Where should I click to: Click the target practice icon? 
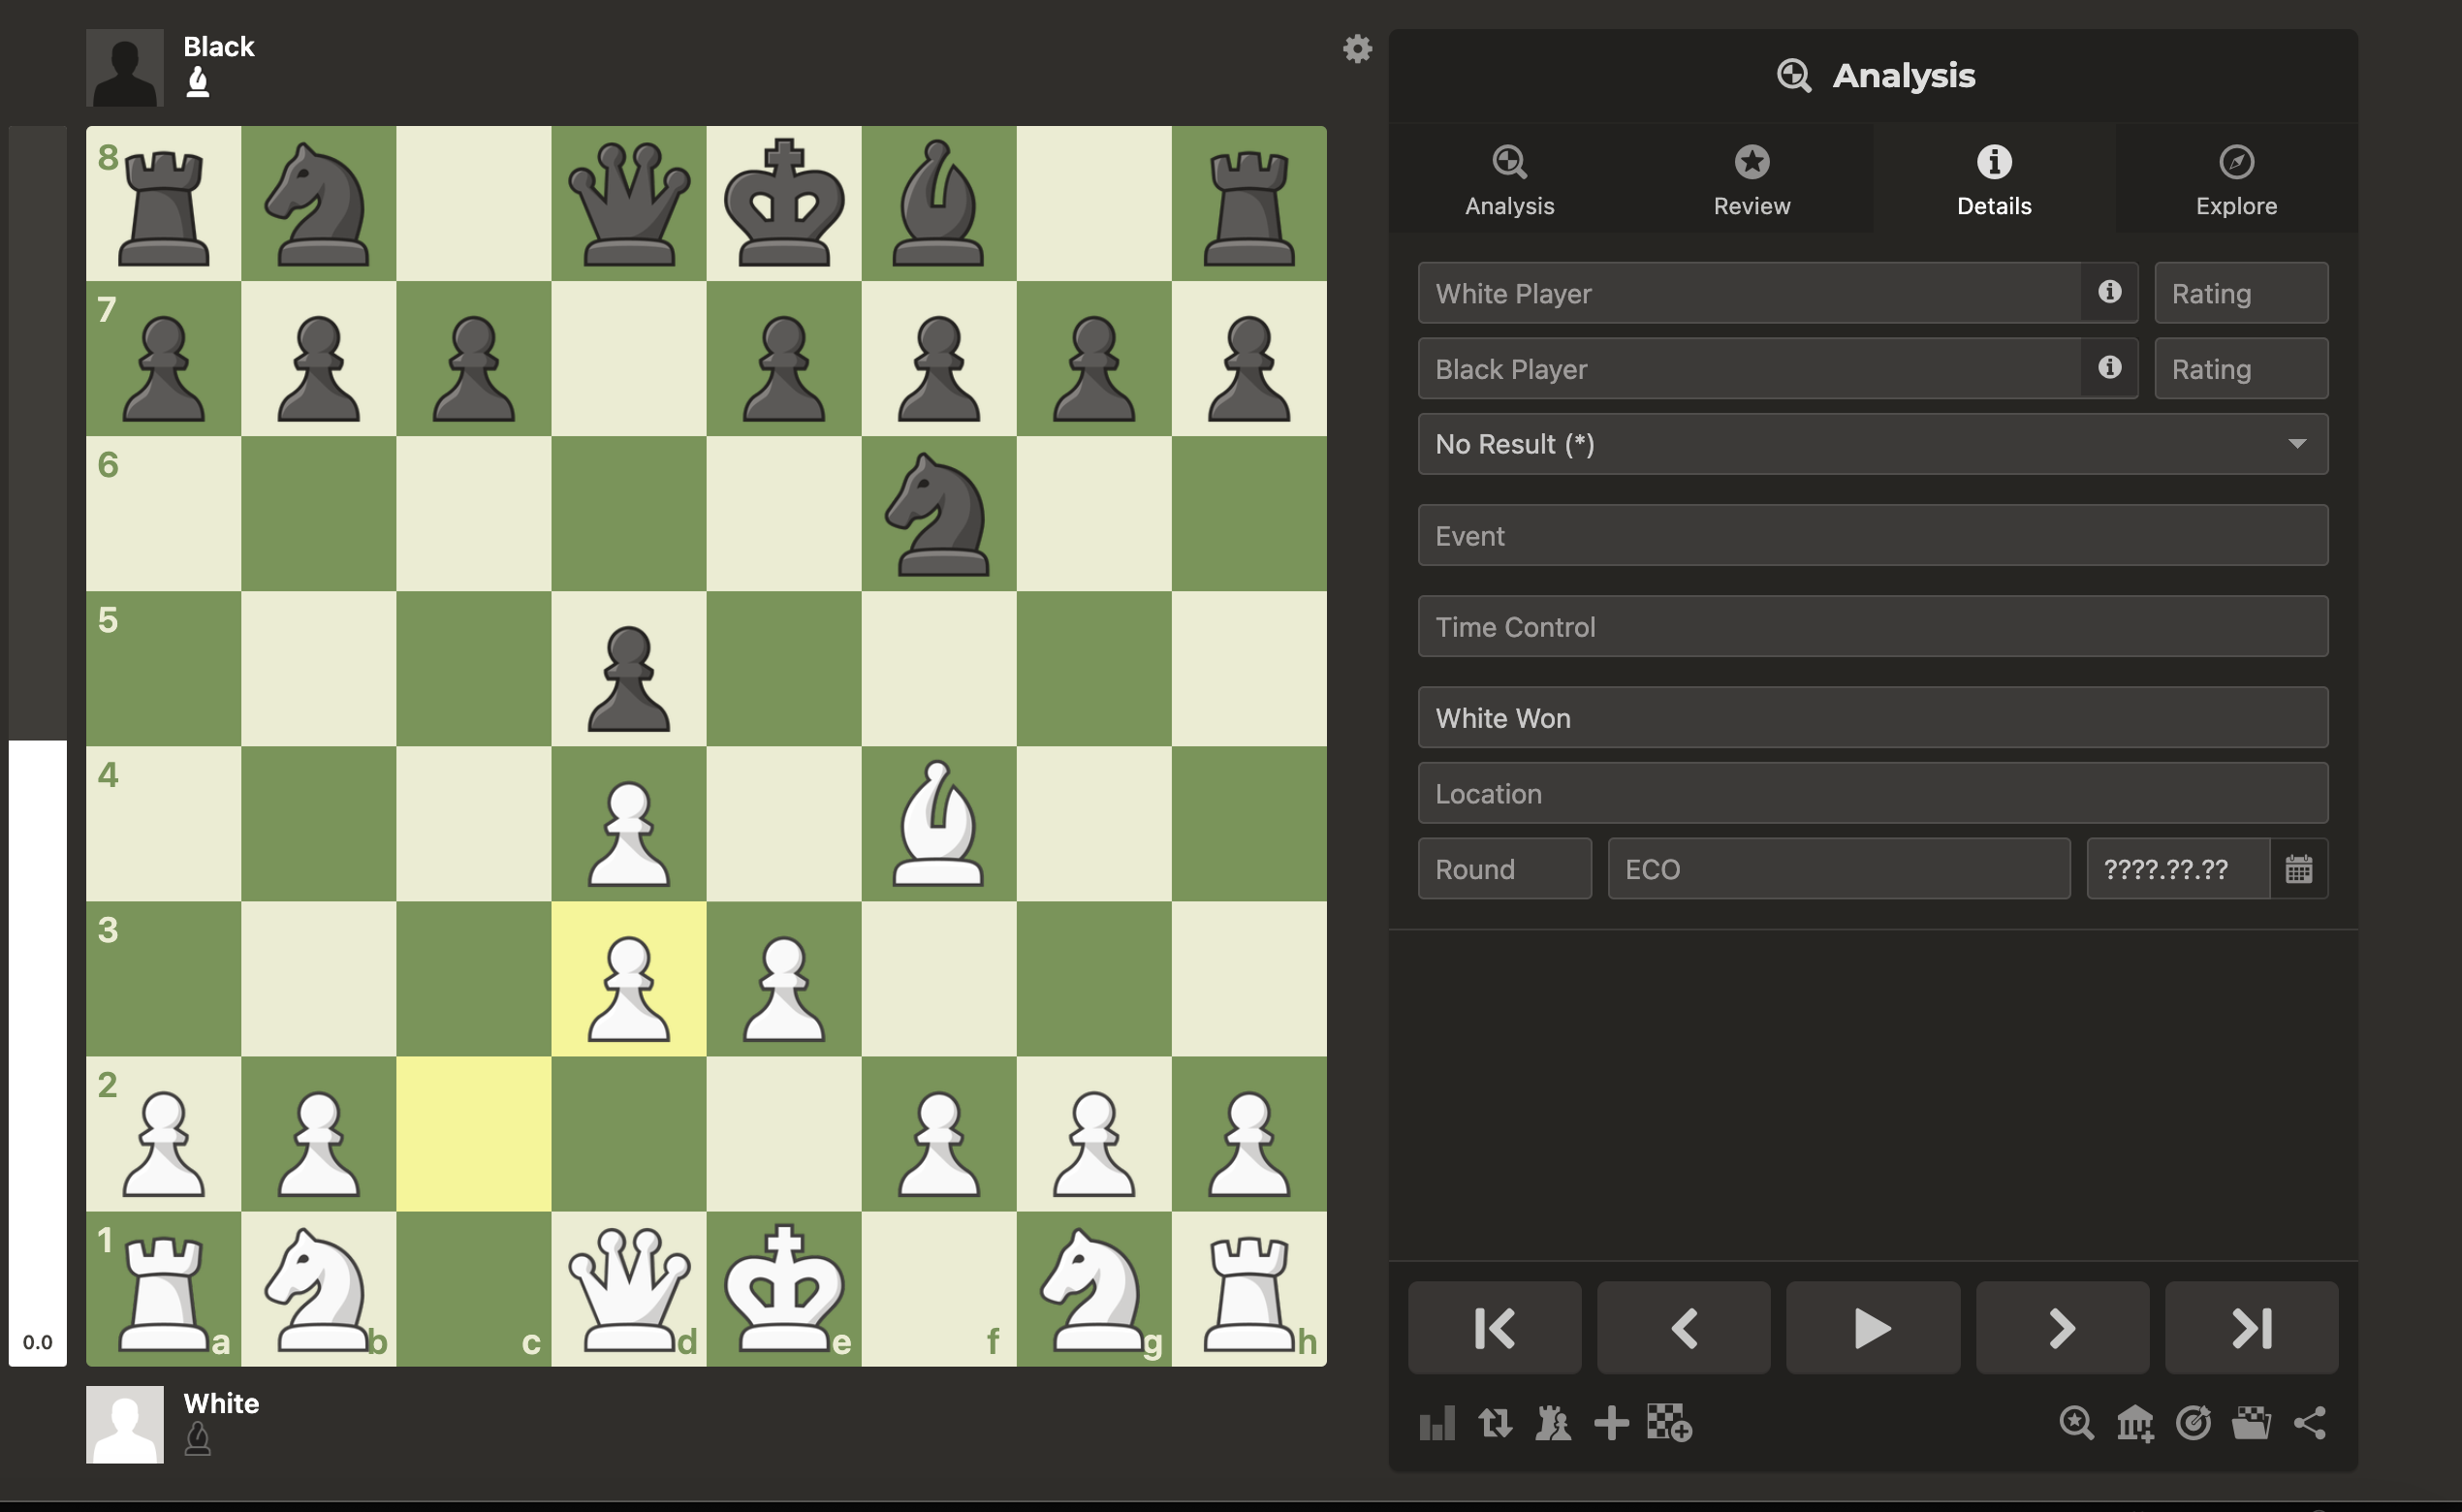pyautogui.click(x=2193, y=1423)
